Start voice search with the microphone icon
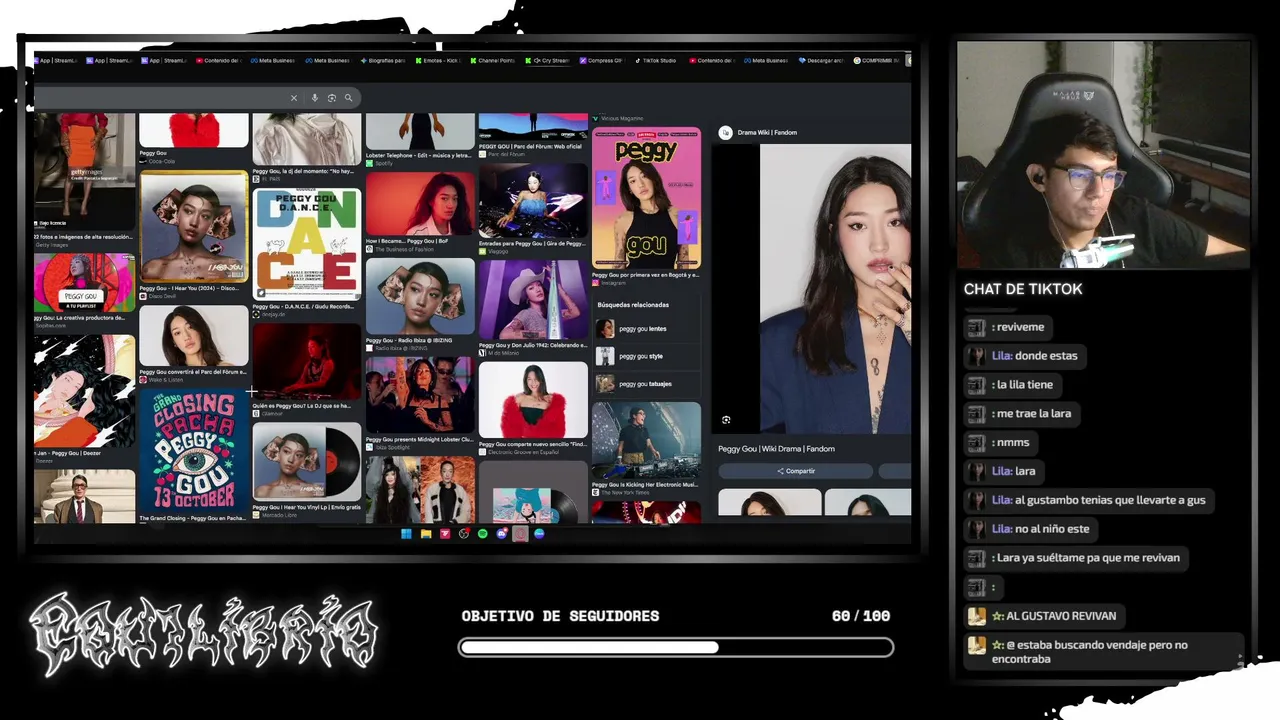The height and width of the screenshot is (720, 1280). 315,98
